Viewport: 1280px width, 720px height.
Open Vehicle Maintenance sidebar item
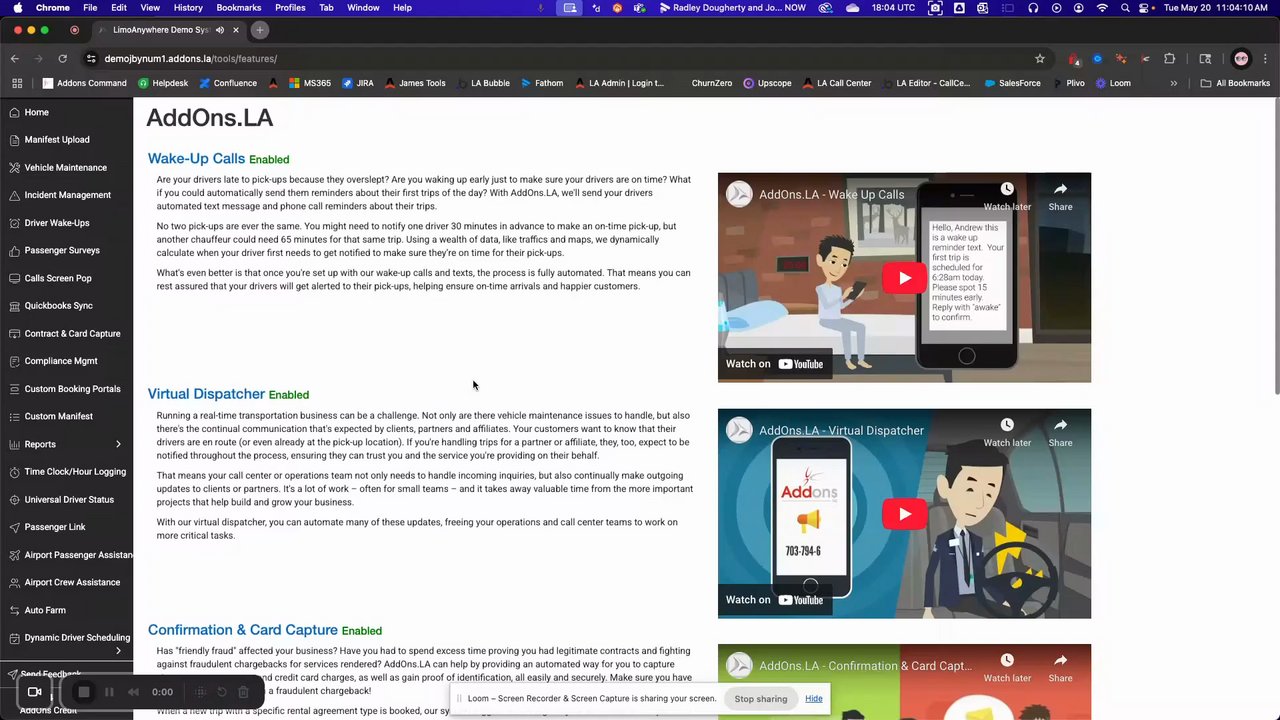(65, 168)
